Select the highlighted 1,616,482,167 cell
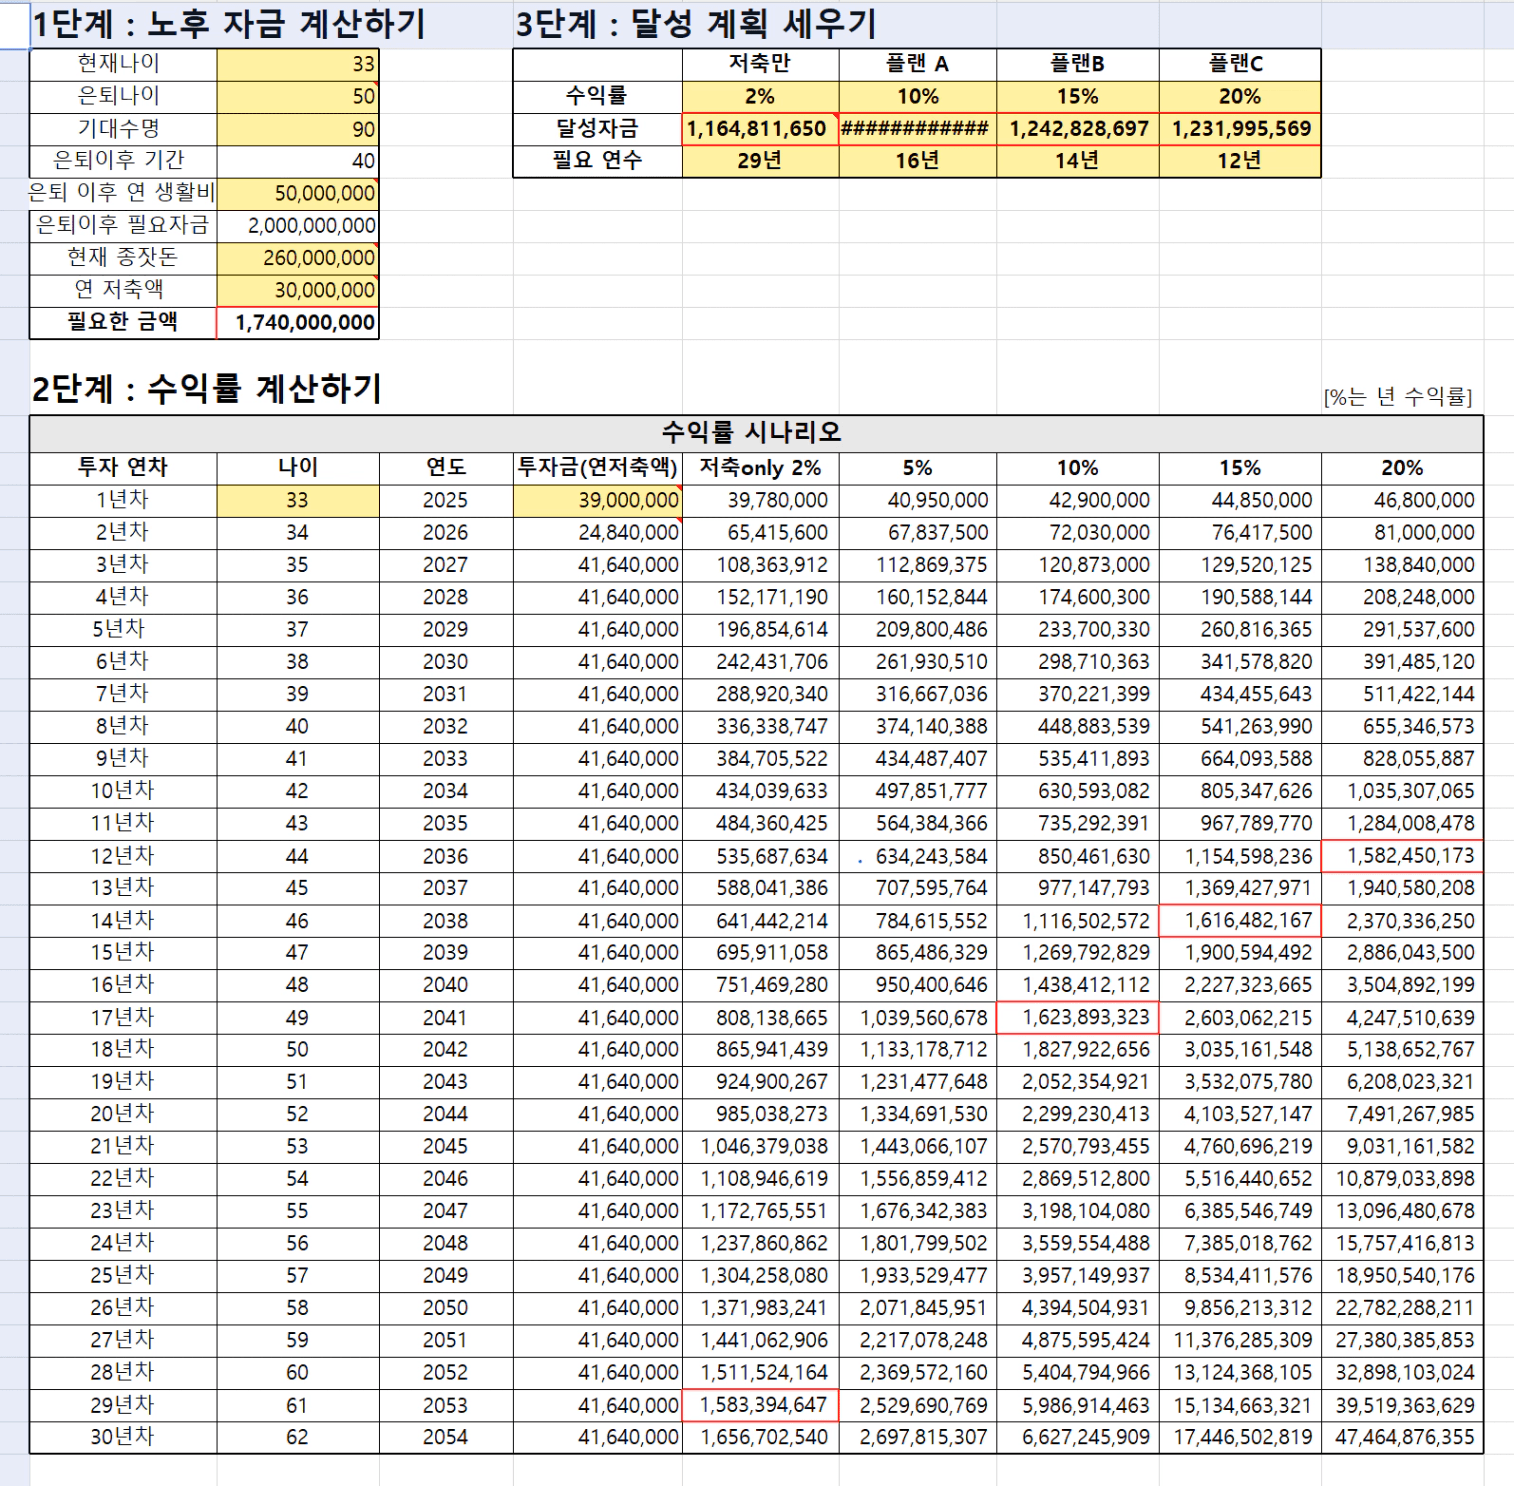This screenshot has height=1486, width=1514. (x=1239, y=921)
